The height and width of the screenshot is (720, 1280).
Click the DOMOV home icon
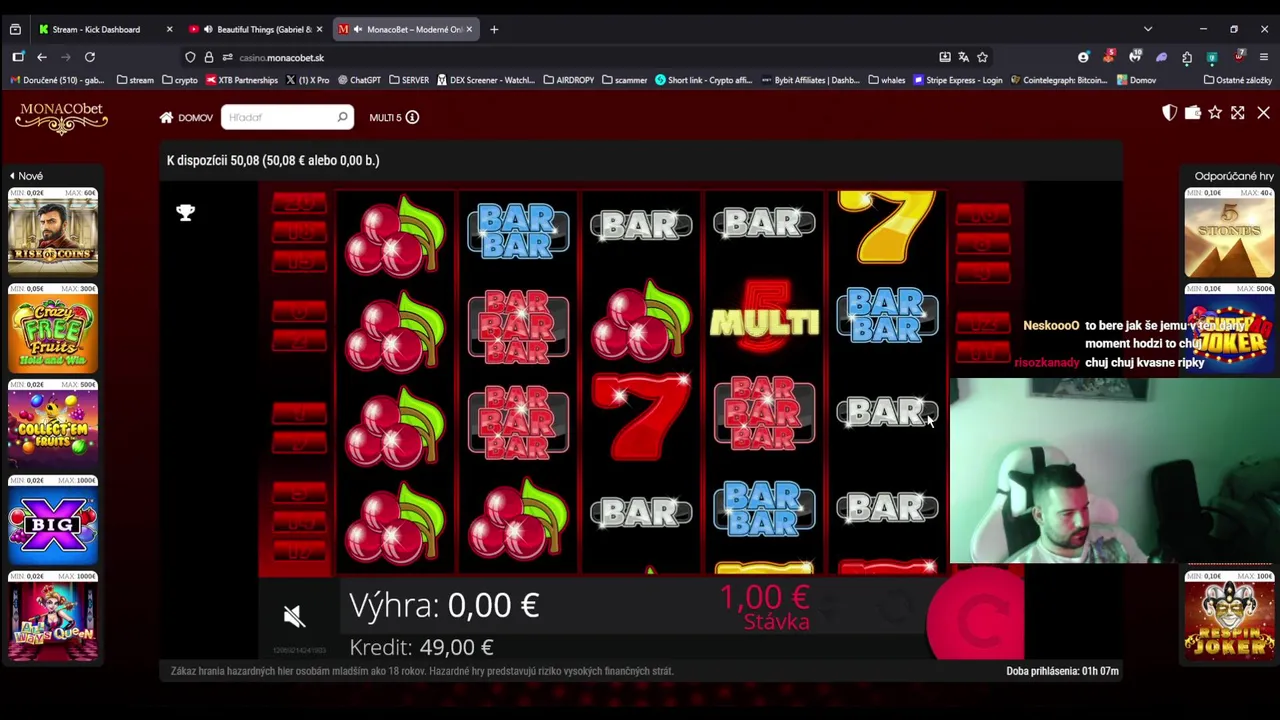(166, 118)
